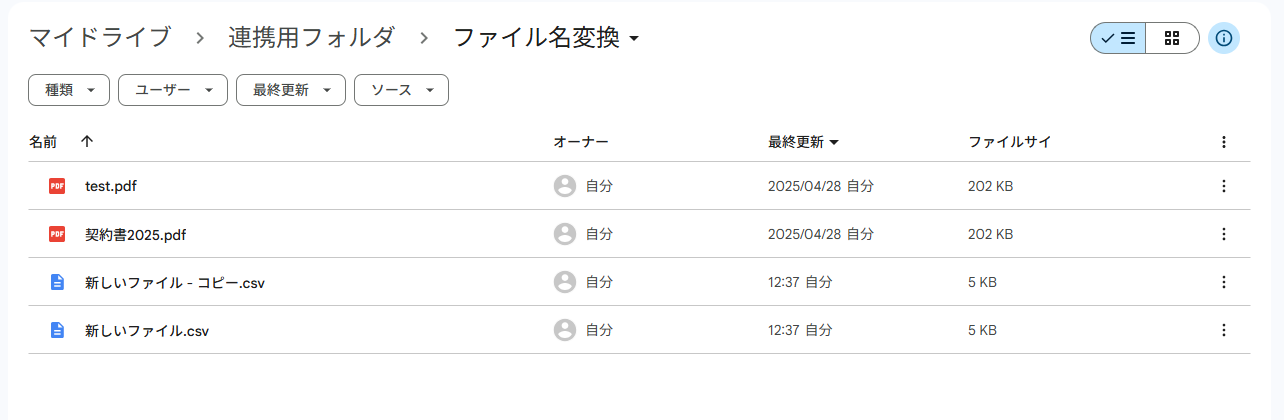This screenshot has width=1284, height=420.
Task: Switch to list layout view
Action: pyautogui.click(x=1118, y=38)
